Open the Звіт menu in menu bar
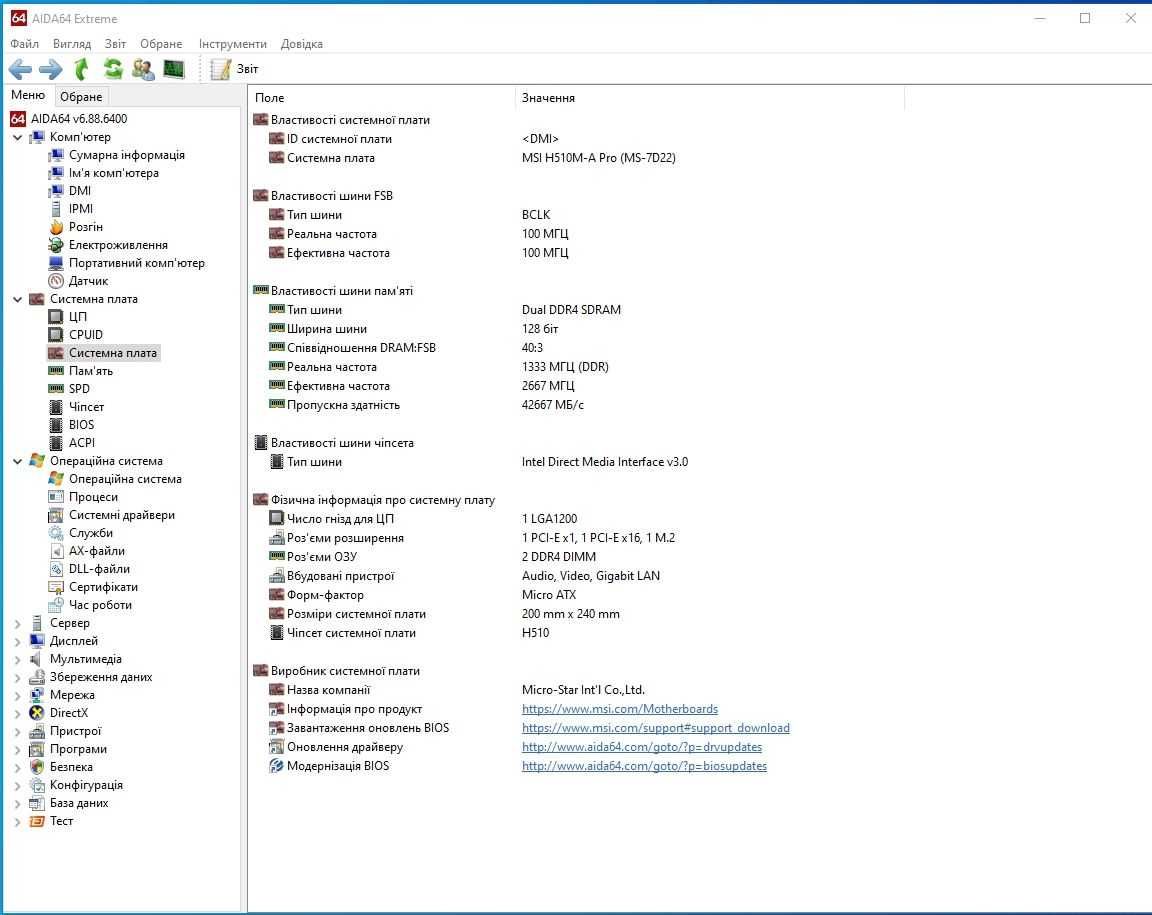1152x915 pixels. click(115, 44)
